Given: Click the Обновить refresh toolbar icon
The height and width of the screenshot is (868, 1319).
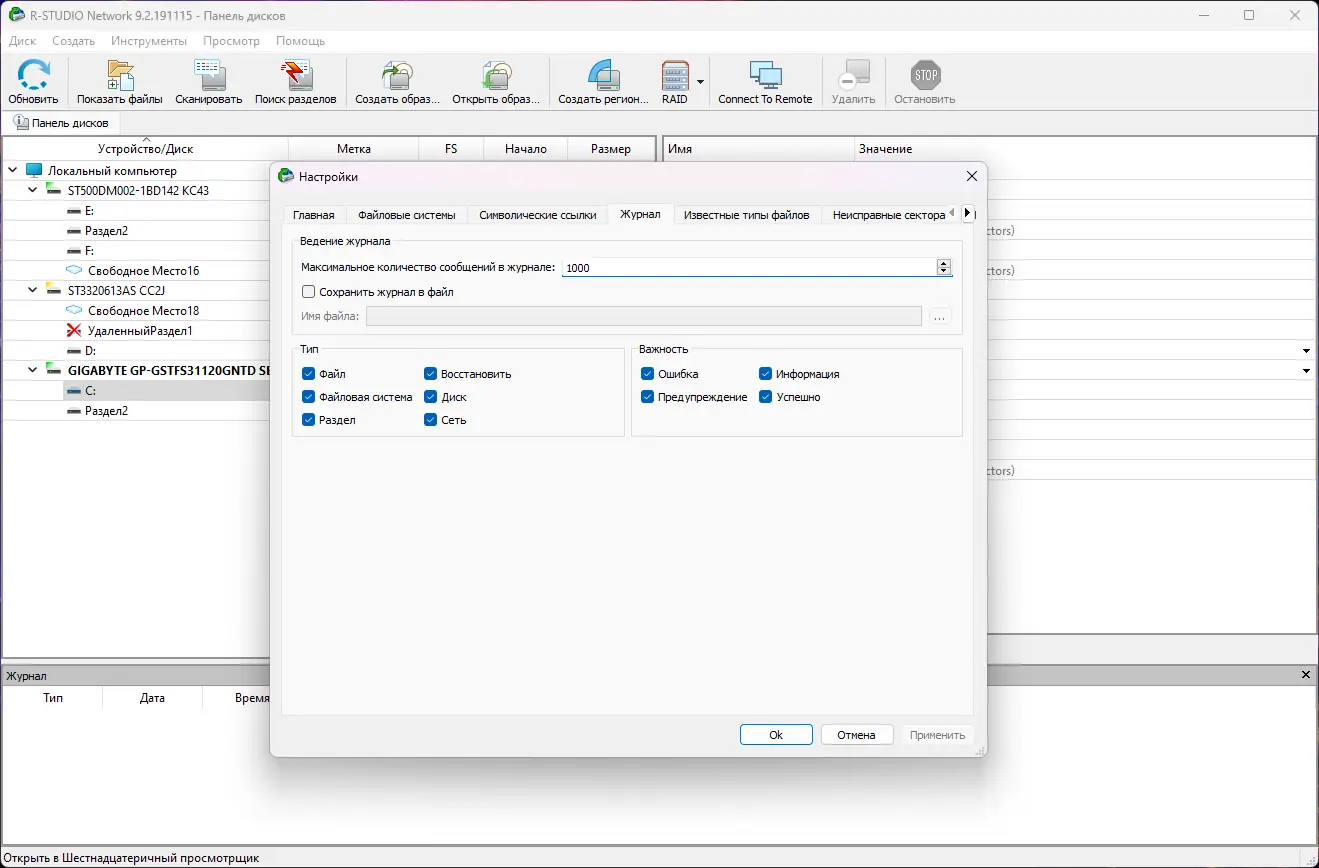Looking at the screenshot, I should [33, 76].
